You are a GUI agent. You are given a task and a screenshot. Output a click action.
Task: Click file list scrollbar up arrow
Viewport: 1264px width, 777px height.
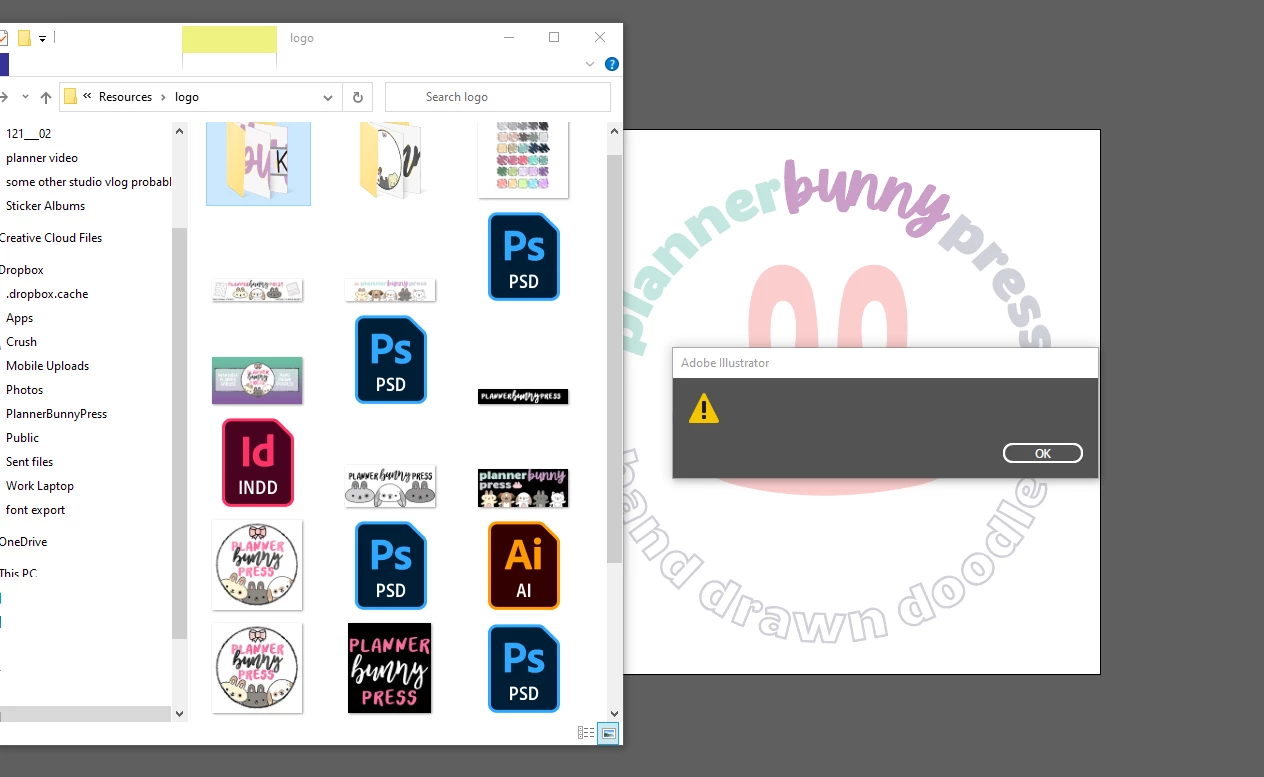click(613, 130)
